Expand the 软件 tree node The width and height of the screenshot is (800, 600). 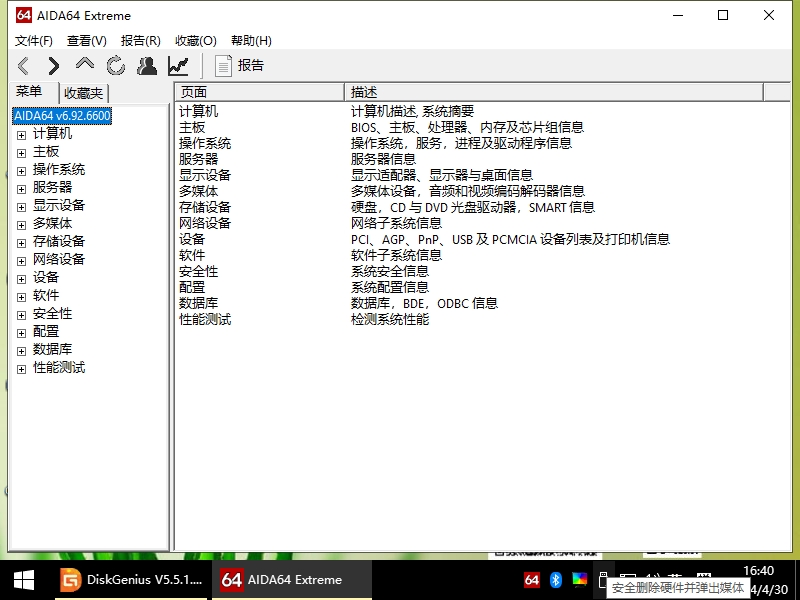click(21, 297)
